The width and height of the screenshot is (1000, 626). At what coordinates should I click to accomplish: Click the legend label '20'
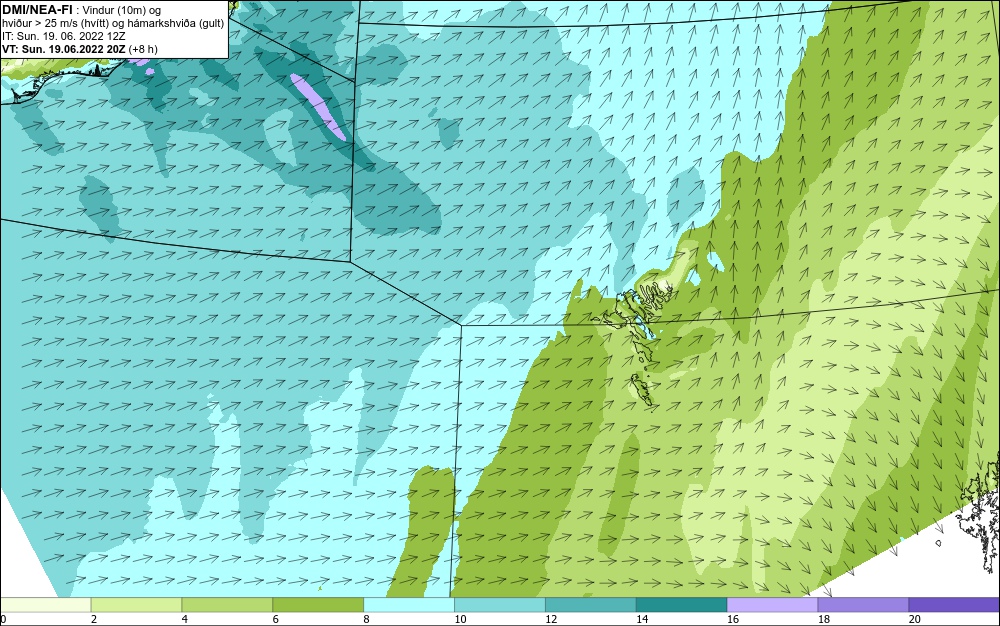click(x=915, y=619)
